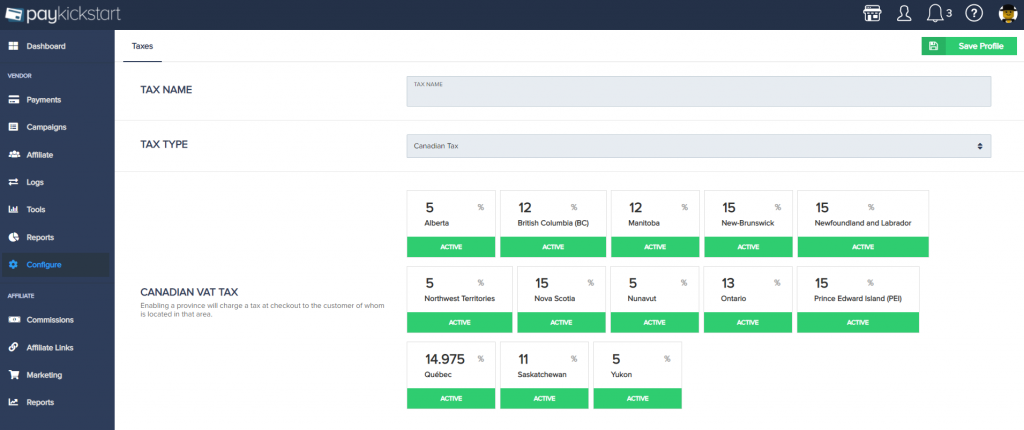Open the help question mark icon
This screenshot has height=430, width=1024.
(x=974, y=13)
